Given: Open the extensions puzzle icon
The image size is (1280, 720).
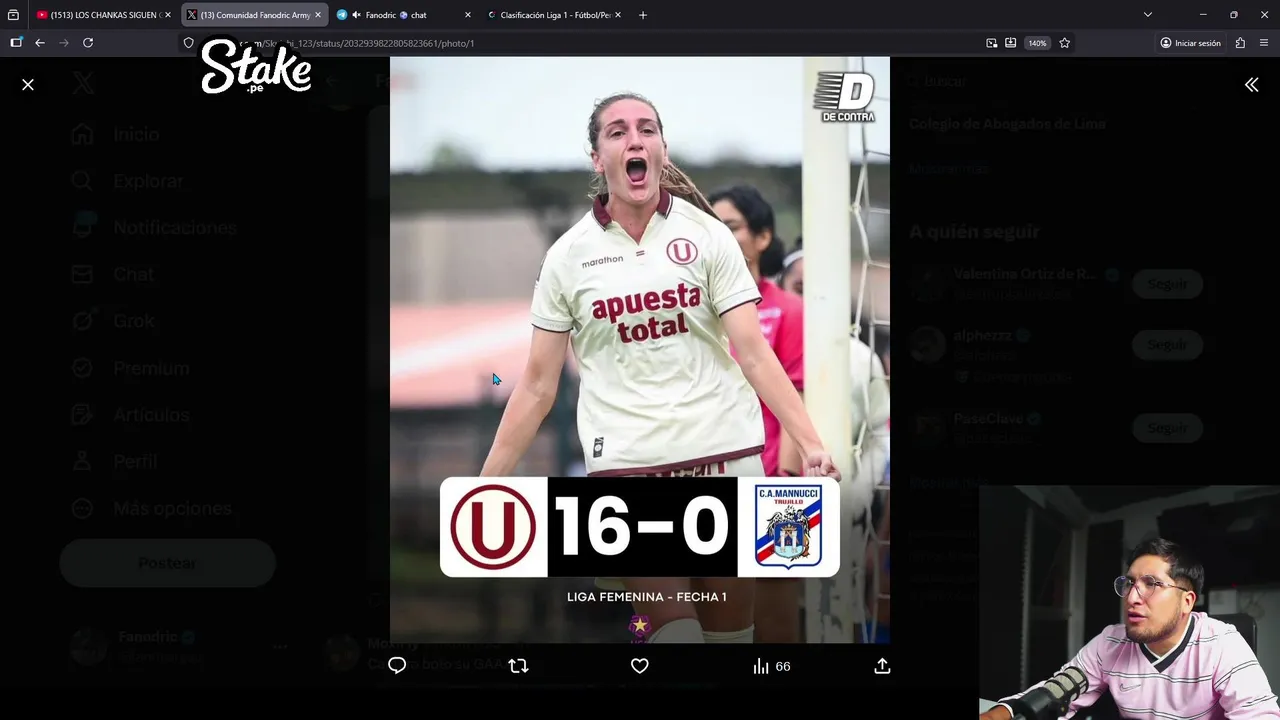Looking at the screenshot, I should pos(1240,43).
